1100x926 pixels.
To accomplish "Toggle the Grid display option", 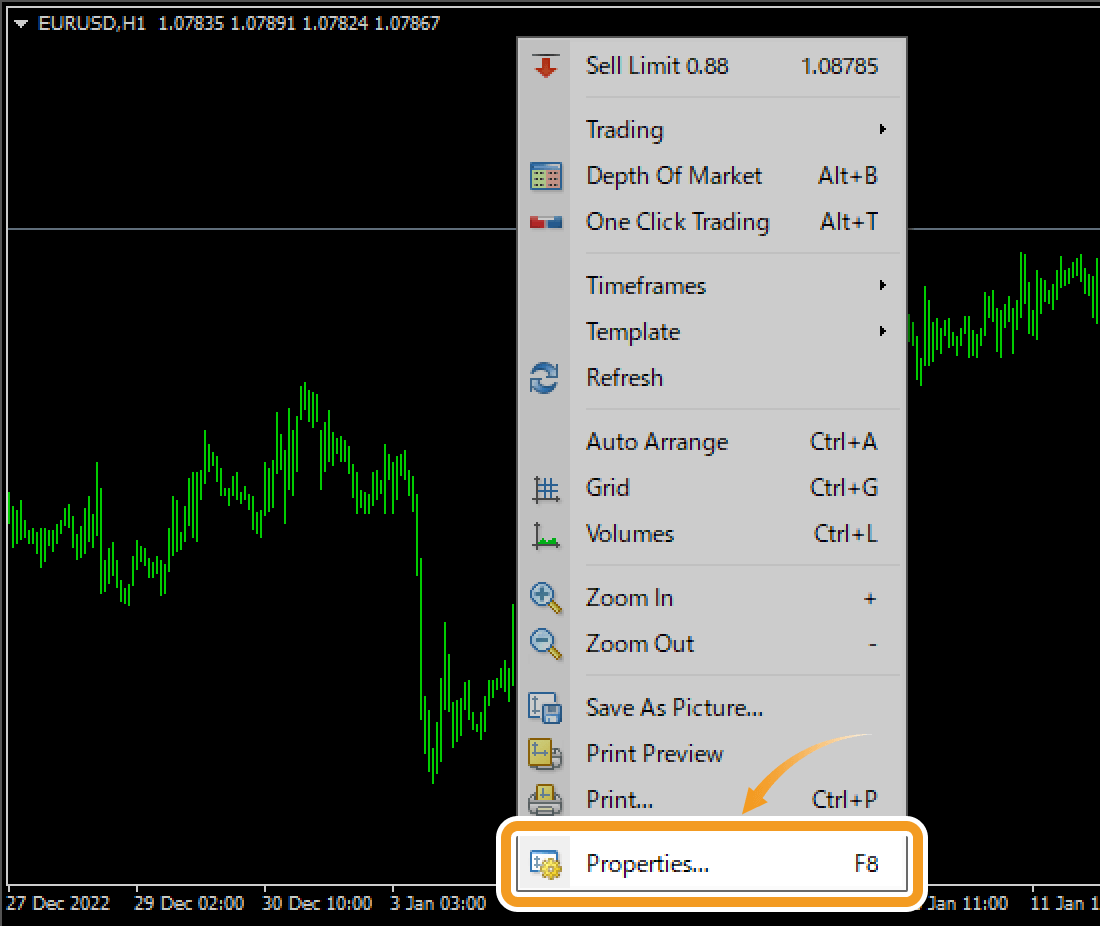I will 608,488.
